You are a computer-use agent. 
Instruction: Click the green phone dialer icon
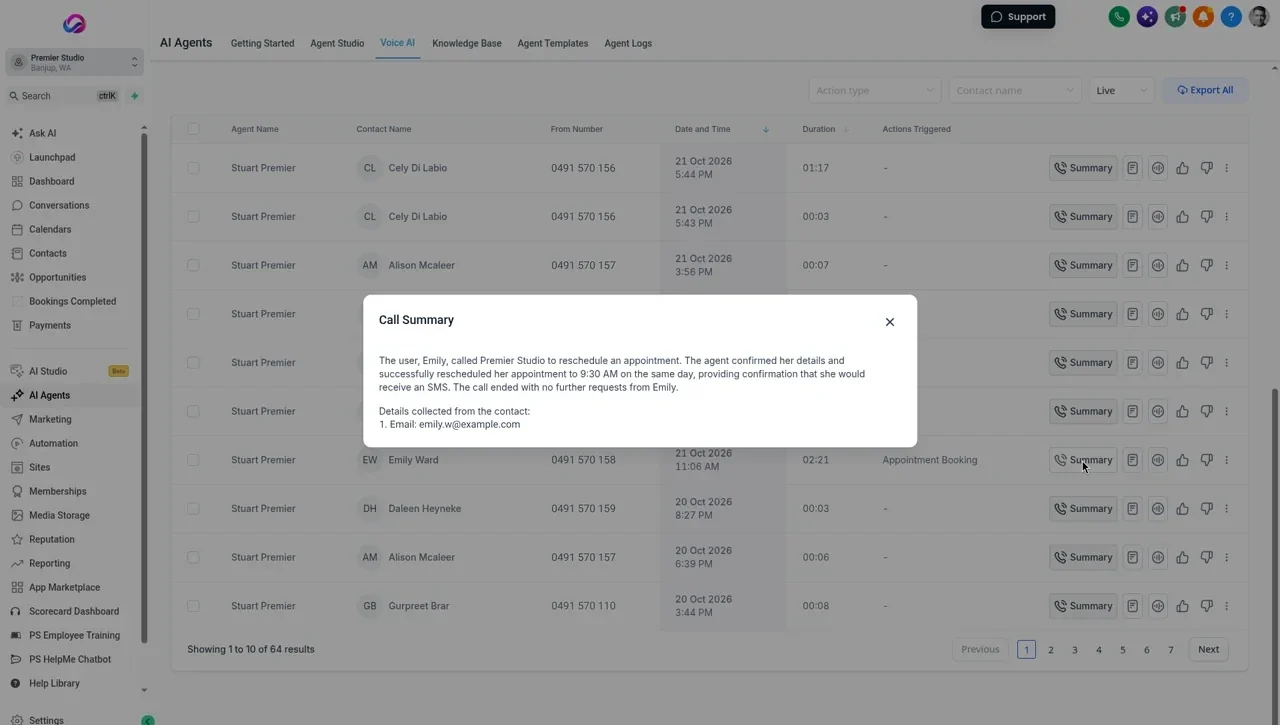tap(1119, 17)
